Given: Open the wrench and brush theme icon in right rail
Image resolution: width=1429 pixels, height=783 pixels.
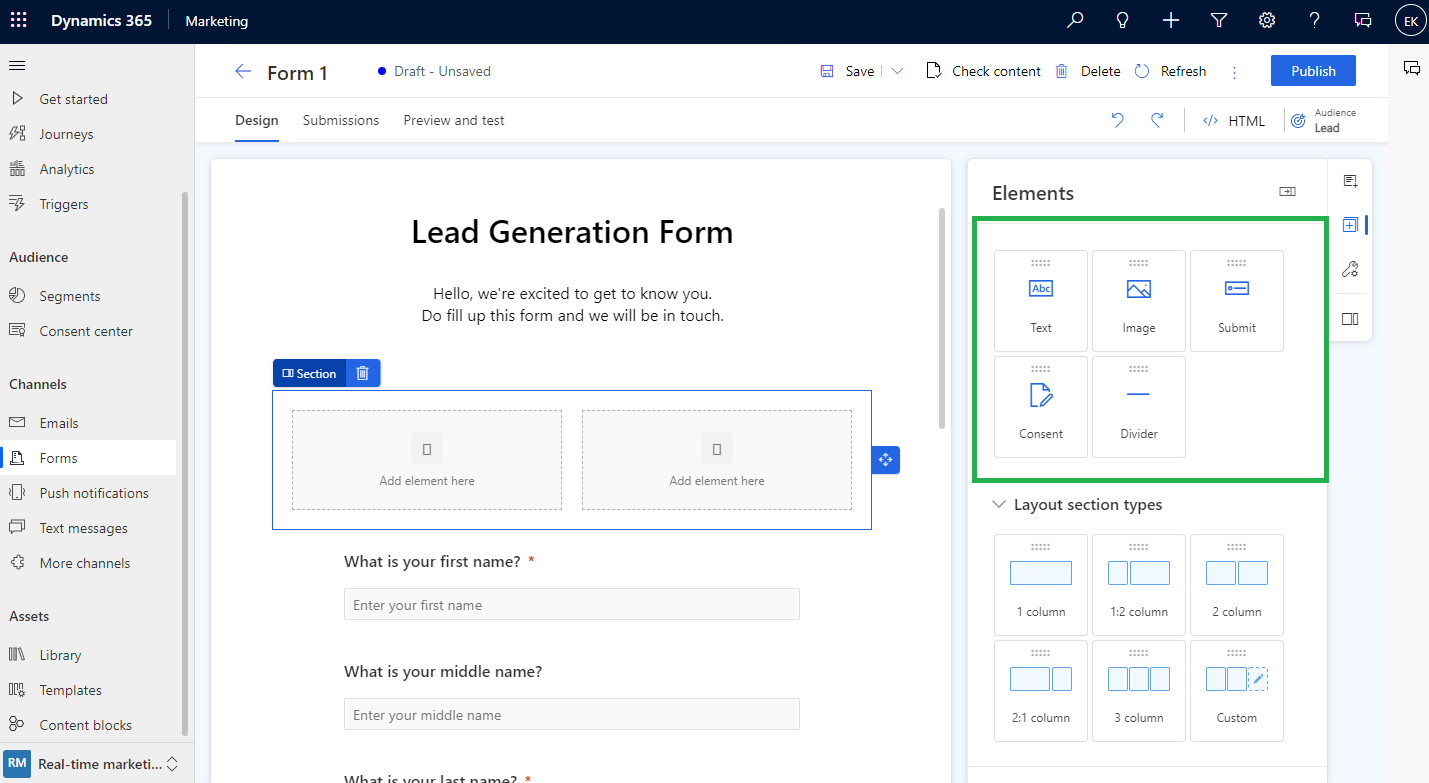Looking at the screenshot, I should click(x=1350, y=269).
